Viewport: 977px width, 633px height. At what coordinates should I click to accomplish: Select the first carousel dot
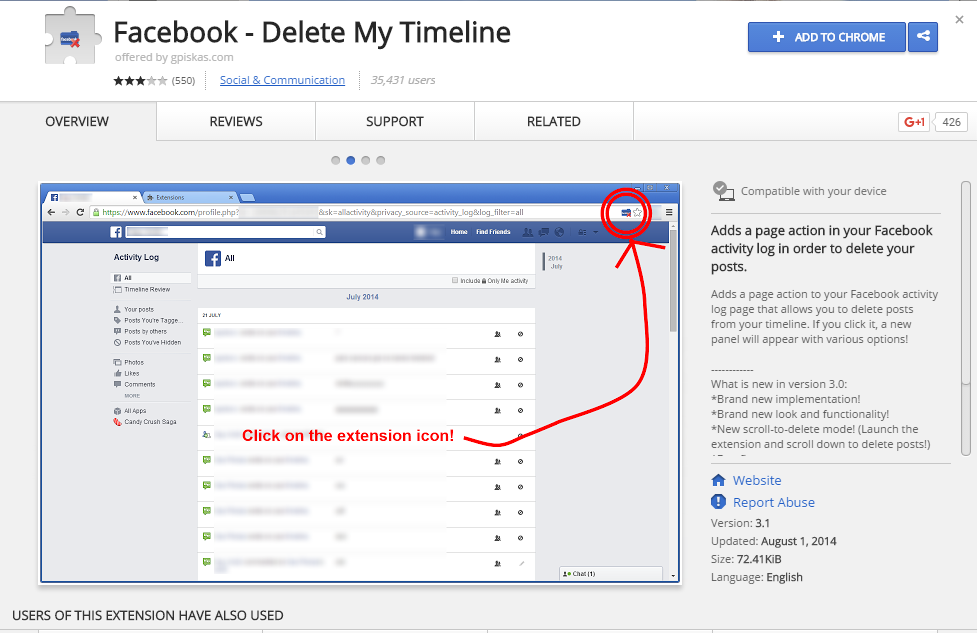[336, 160]
